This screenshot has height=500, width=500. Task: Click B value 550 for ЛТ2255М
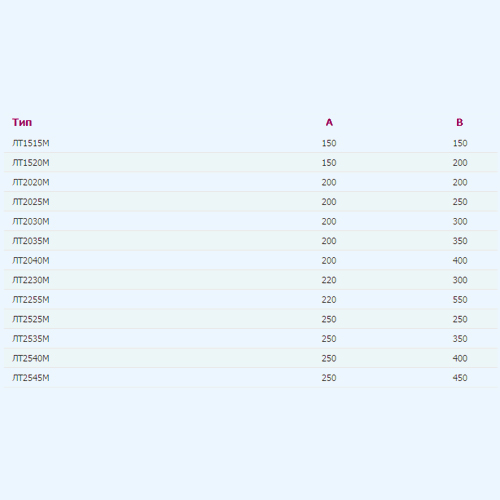pyautogui.click(x=460, y=300)
